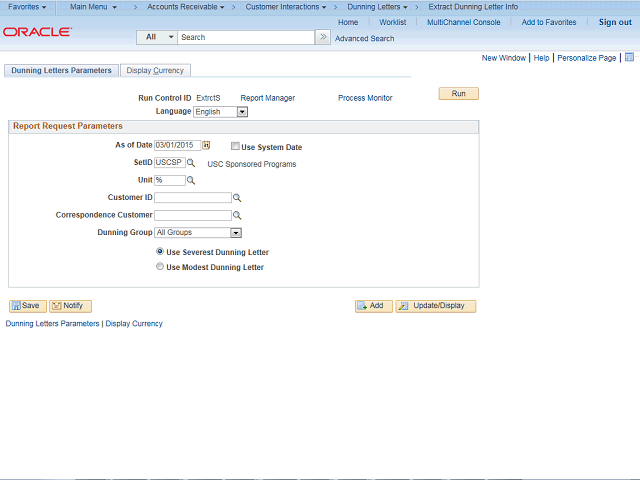
Task: Open the Correspondence Customer lookup magnifier
Action: click(237, 216)
